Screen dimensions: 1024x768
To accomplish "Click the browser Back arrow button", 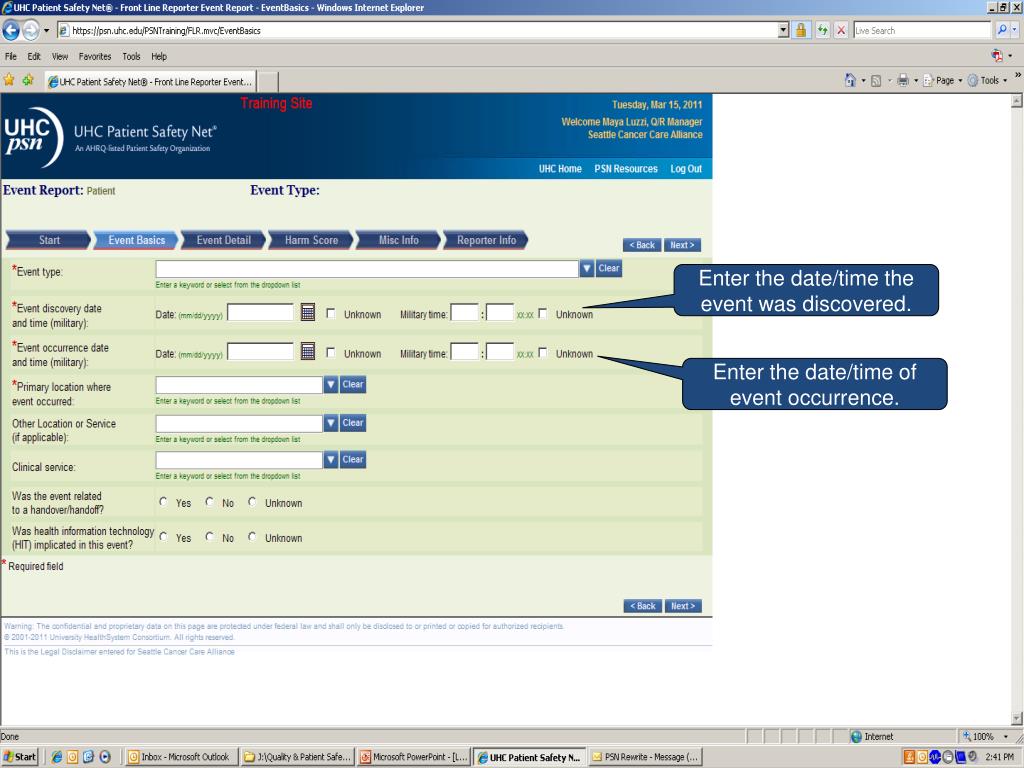I will point(11,30).
